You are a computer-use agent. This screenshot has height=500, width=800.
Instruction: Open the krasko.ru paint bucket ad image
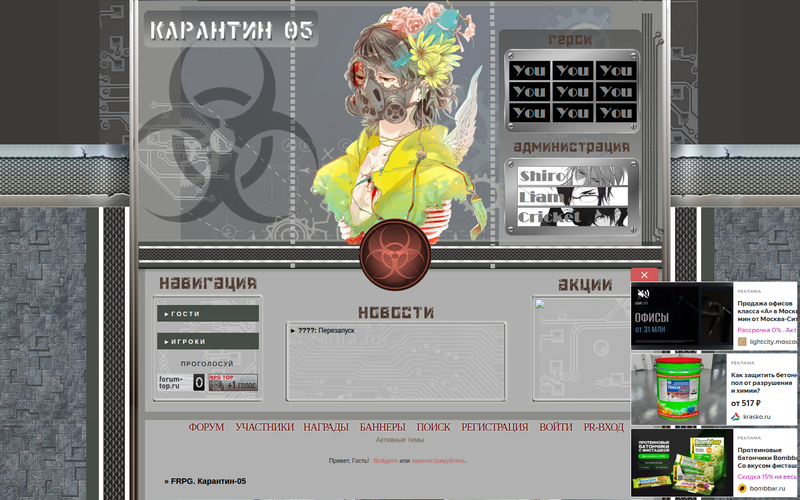[x=678, y=388]
